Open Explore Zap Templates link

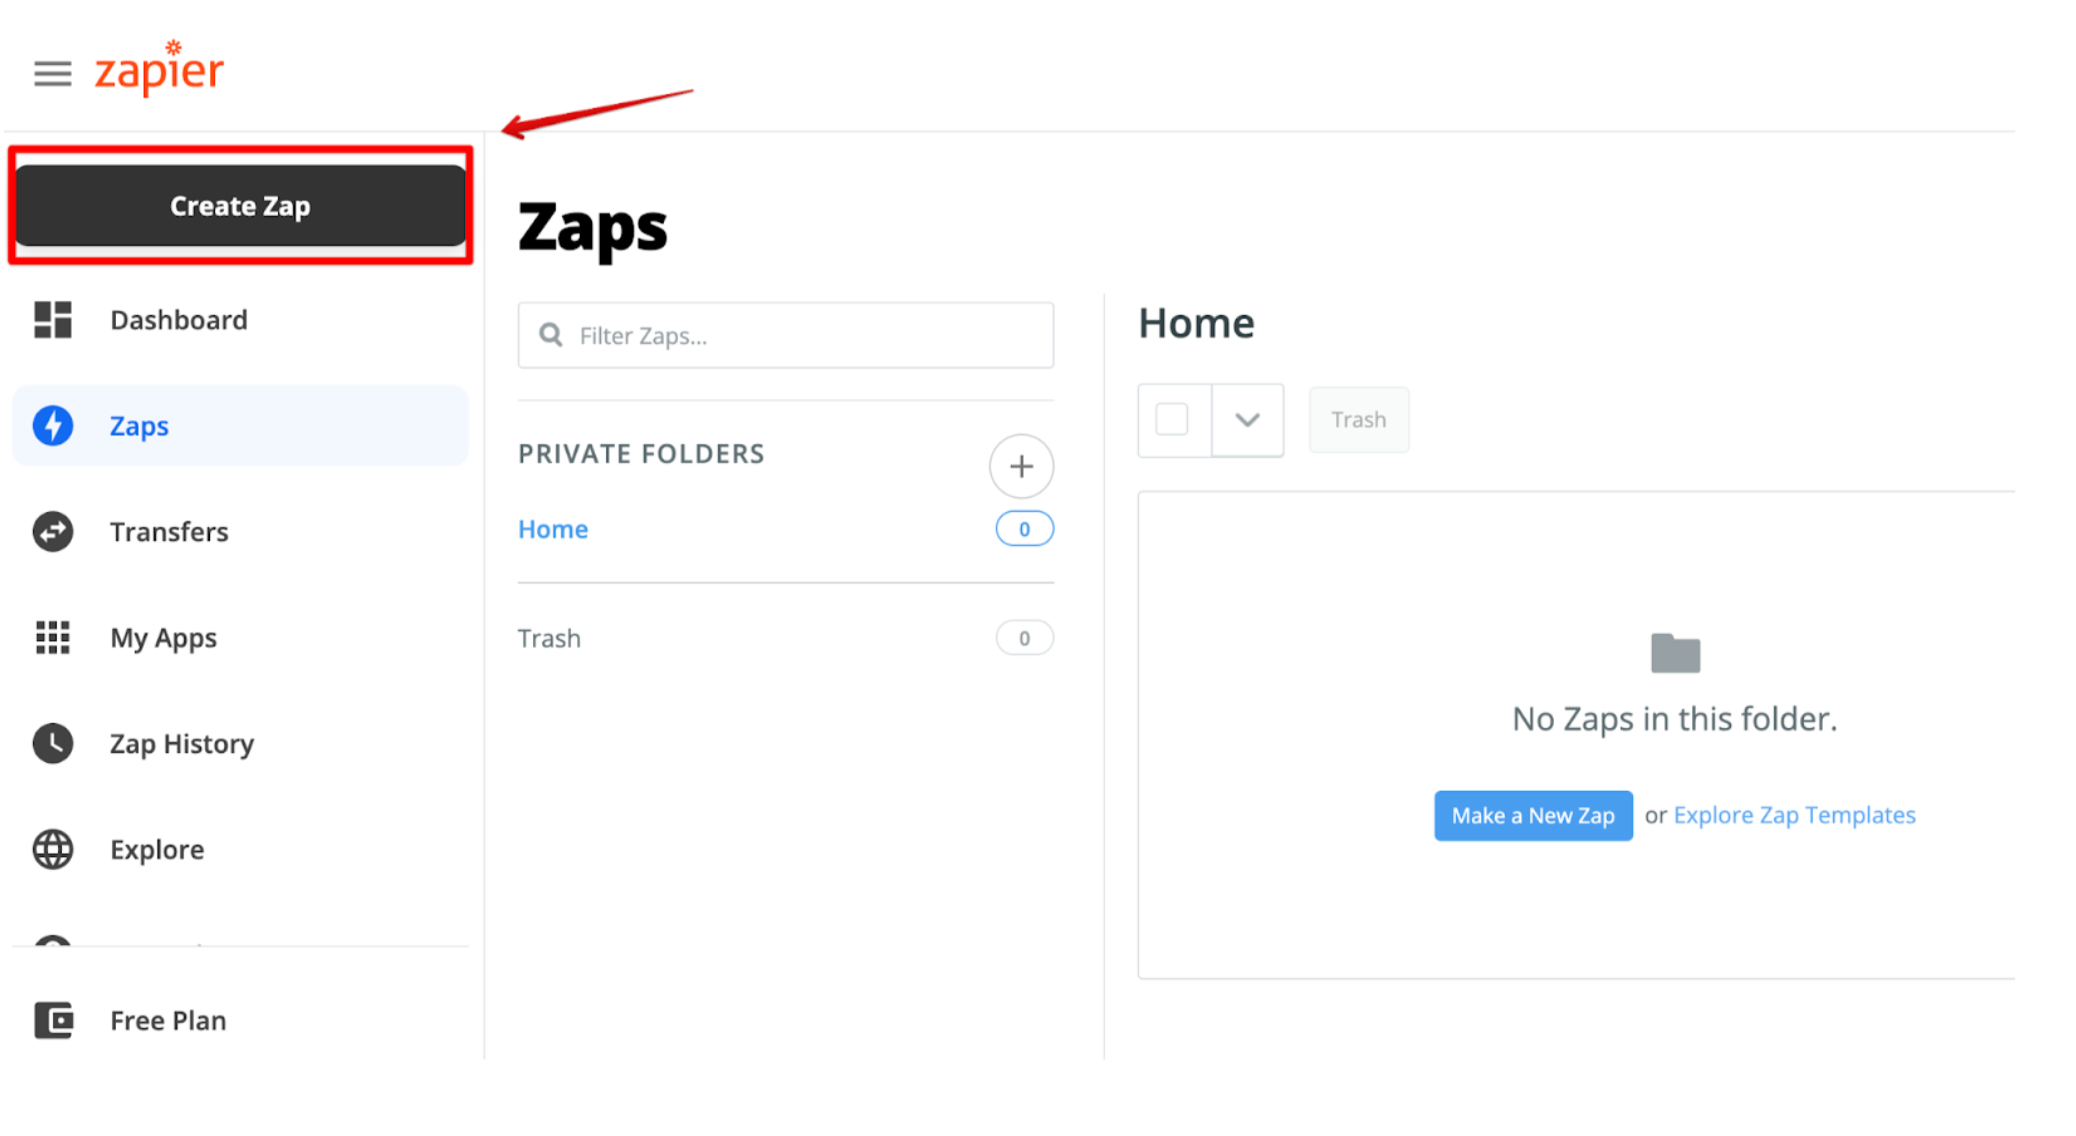tap(1794, 815)
